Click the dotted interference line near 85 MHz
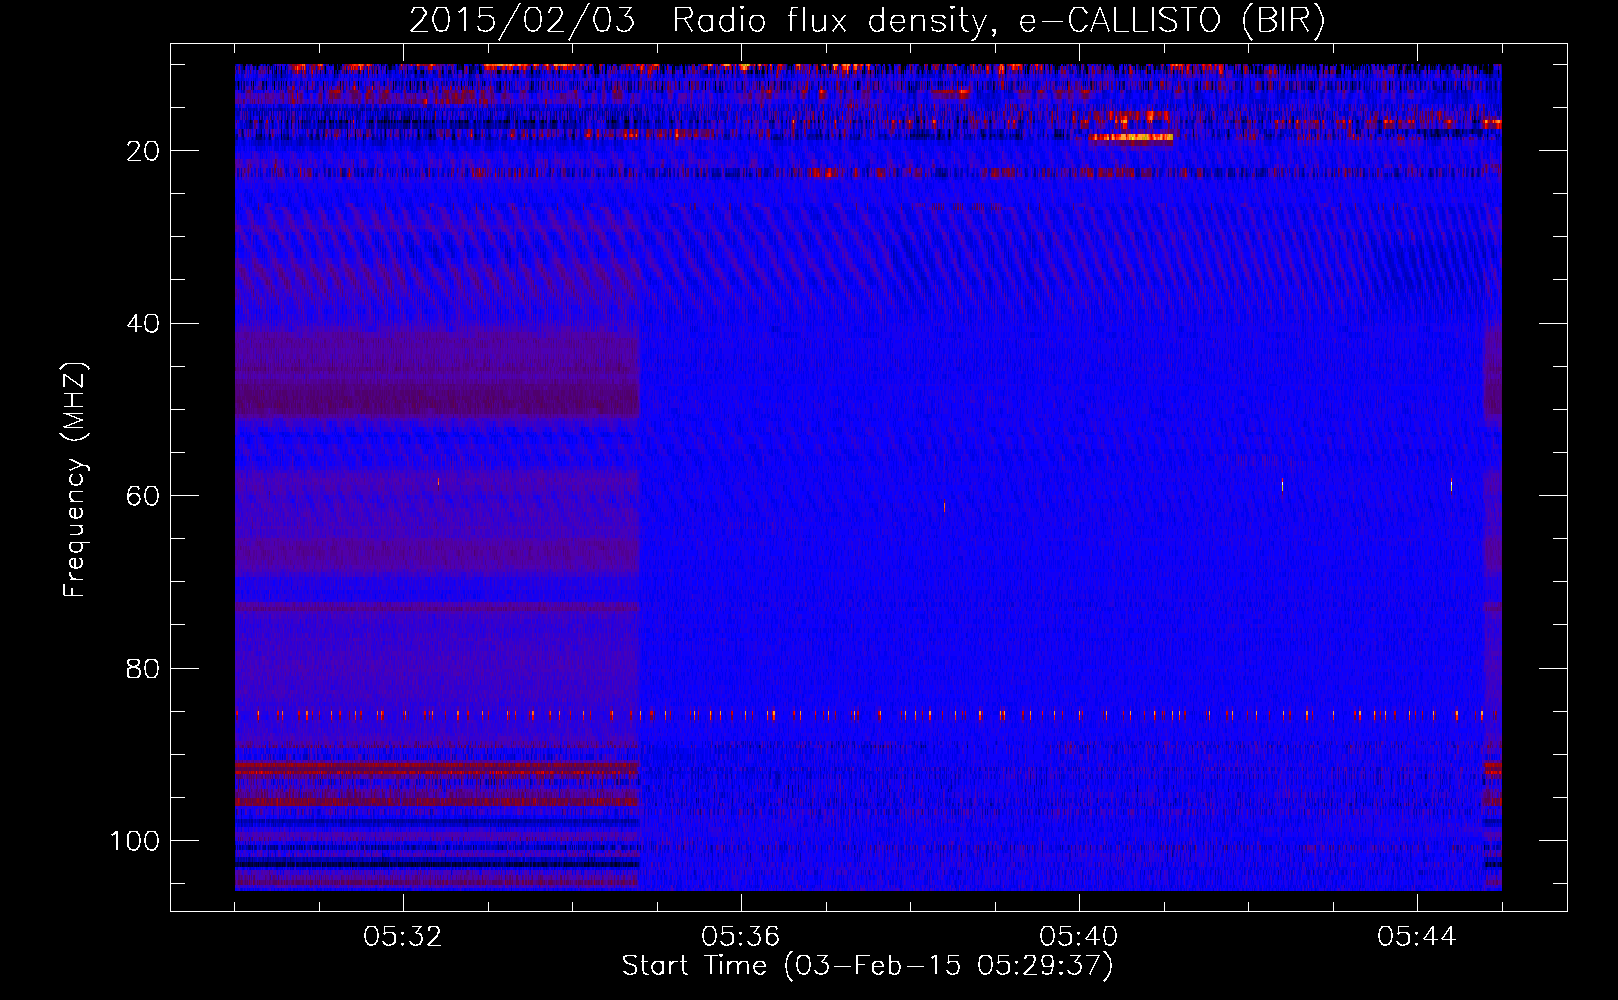Image resolution: width=1618 pixels, height=1000 pixels. [x=867, y=715]
